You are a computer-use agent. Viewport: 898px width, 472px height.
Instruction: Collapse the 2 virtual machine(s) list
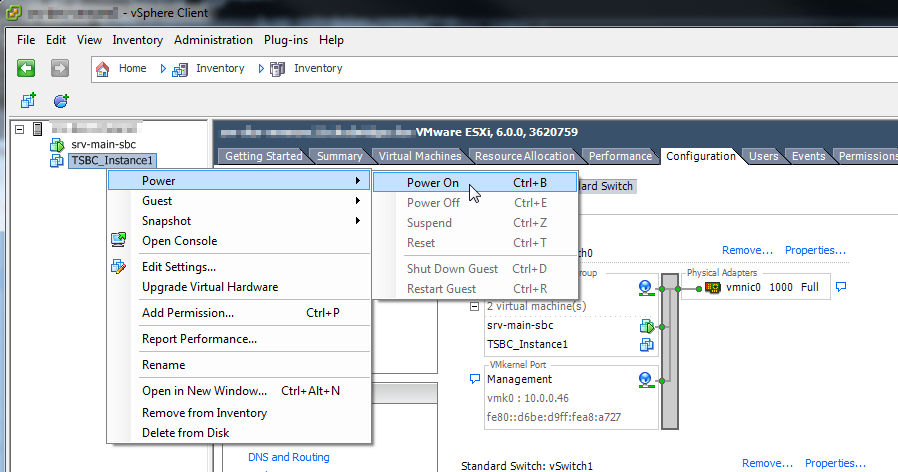coord(474,306)
